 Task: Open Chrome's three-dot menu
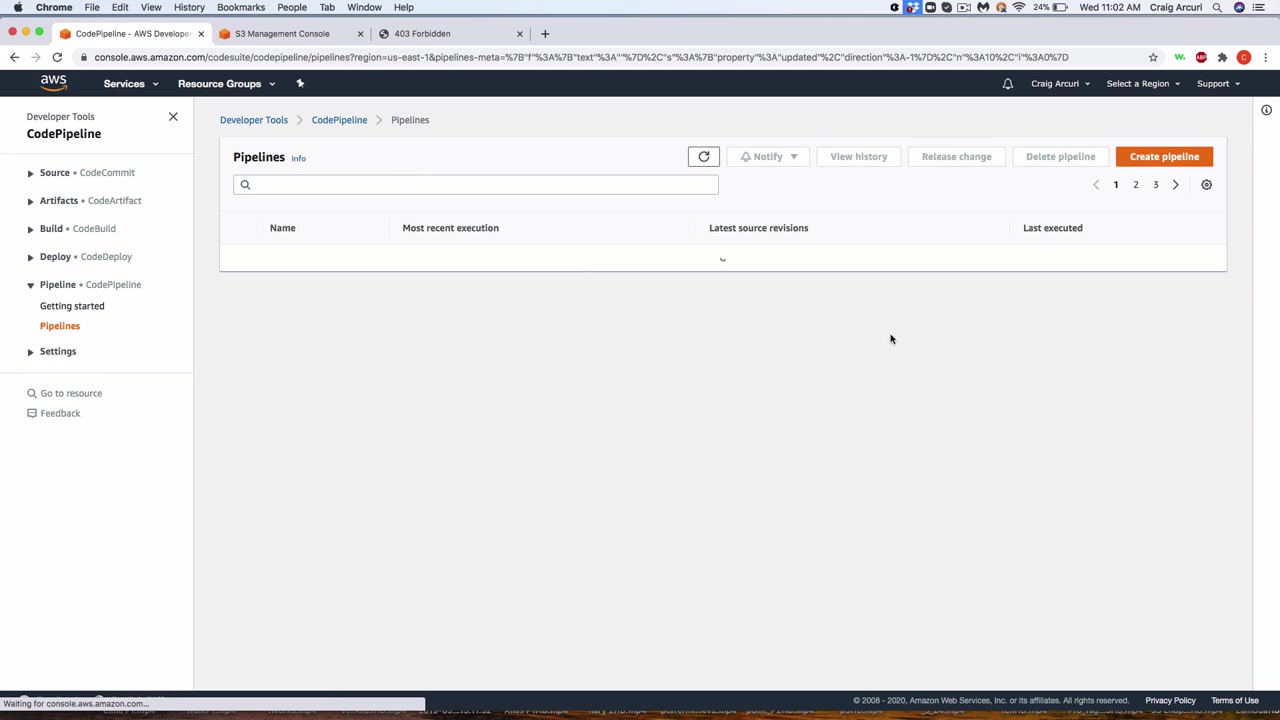point(1266,57)
